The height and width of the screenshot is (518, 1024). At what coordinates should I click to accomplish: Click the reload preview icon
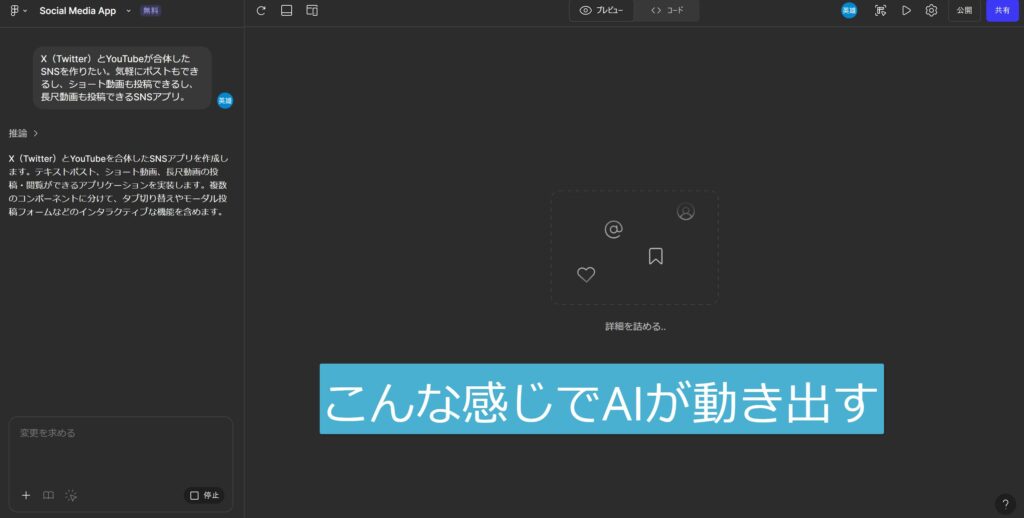pos(261,11)
